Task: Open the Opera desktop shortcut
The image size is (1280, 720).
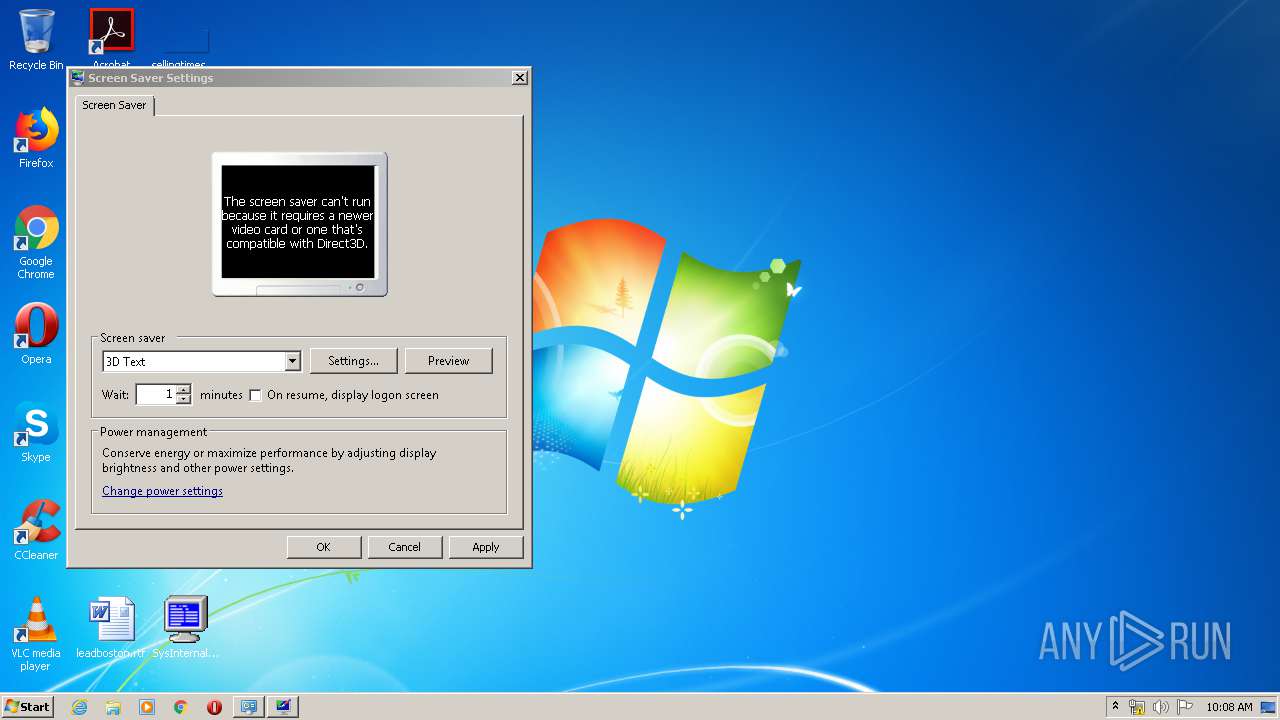Action: [x=36, y=334]
